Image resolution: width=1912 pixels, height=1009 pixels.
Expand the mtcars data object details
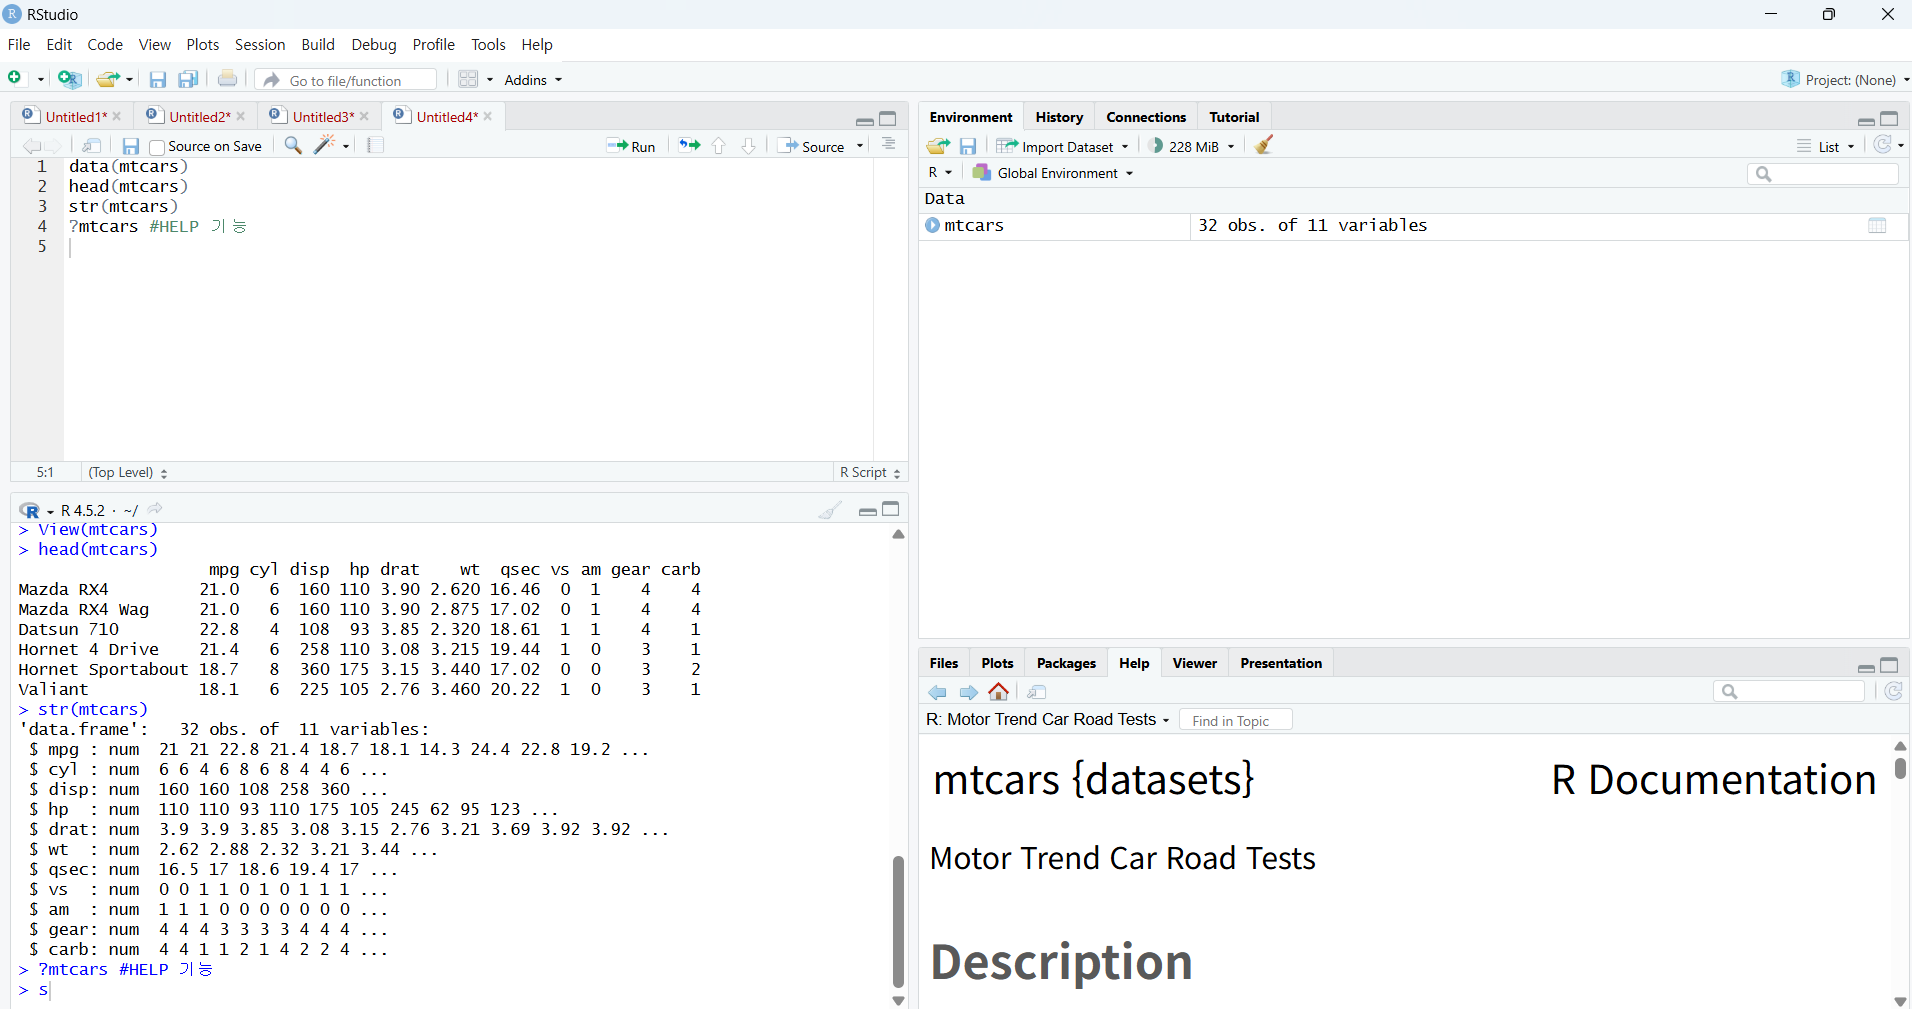coord(932,225)
